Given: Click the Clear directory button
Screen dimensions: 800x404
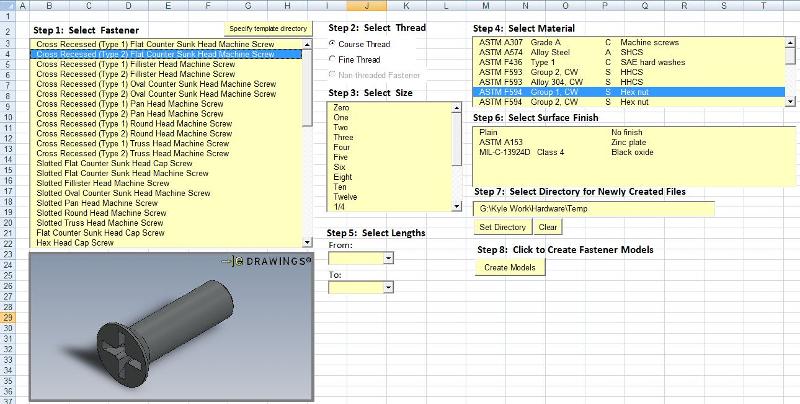Looking at the screenshot, I should click(547, 227).
